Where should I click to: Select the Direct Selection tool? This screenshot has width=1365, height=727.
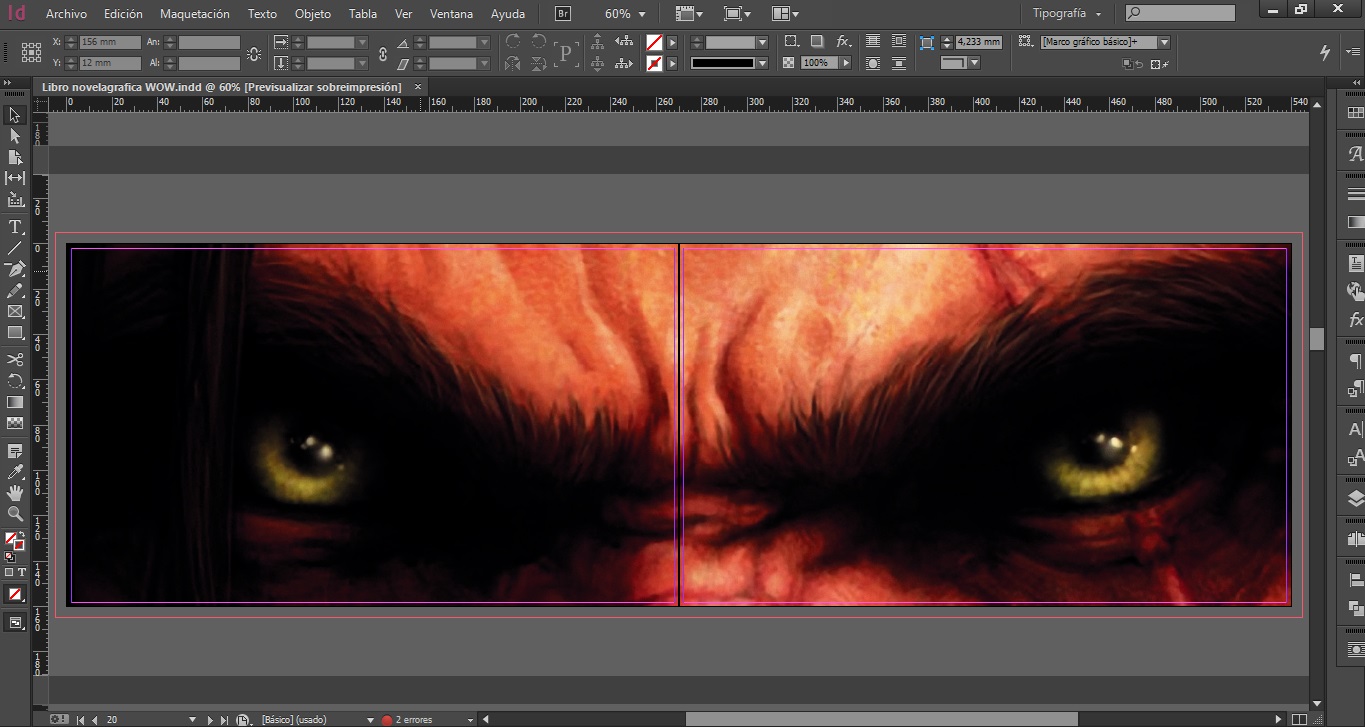[15, 136]
